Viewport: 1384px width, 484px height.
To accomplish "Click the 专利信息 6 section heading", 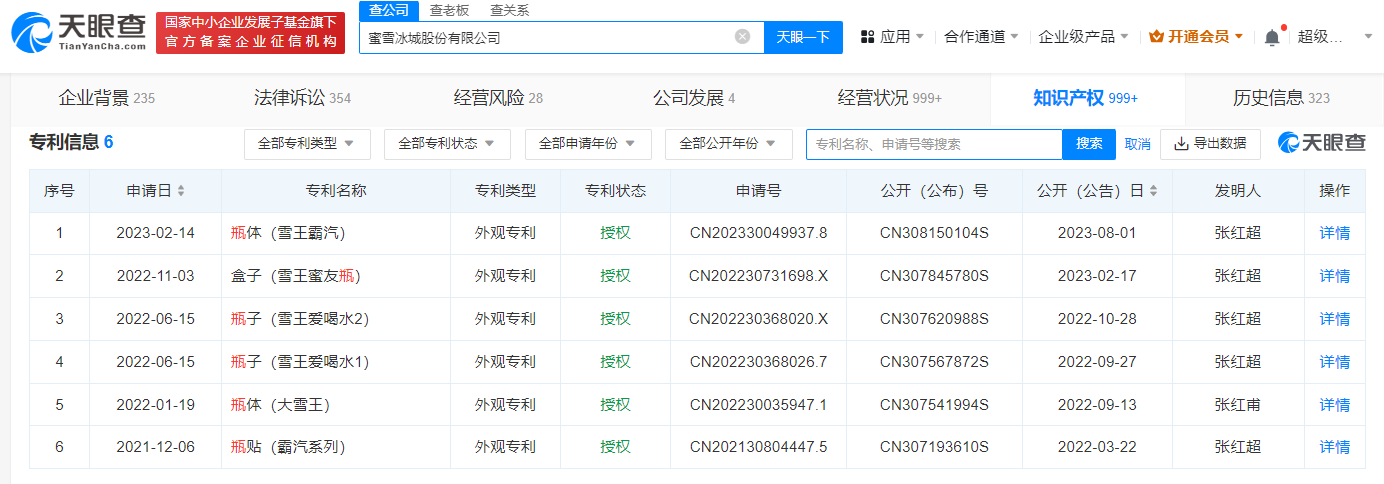I will [x=71, y=142].
